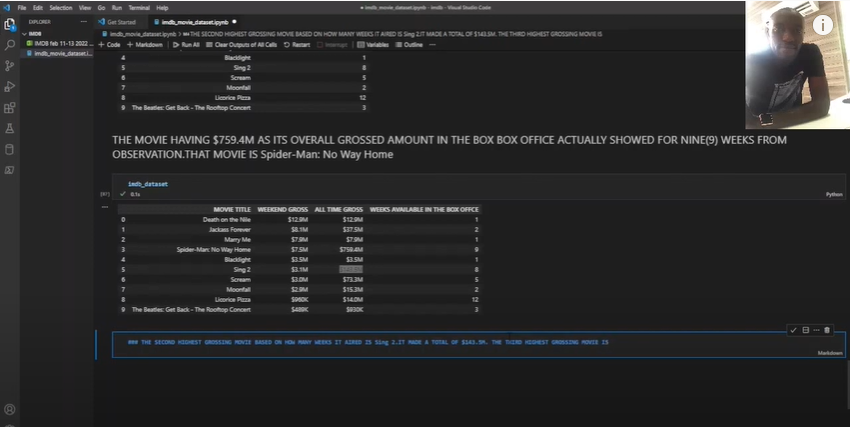The height and width of the screenshot is (427, 850).
Task: Open the Run and Debug view
Action: coord(10,86)
